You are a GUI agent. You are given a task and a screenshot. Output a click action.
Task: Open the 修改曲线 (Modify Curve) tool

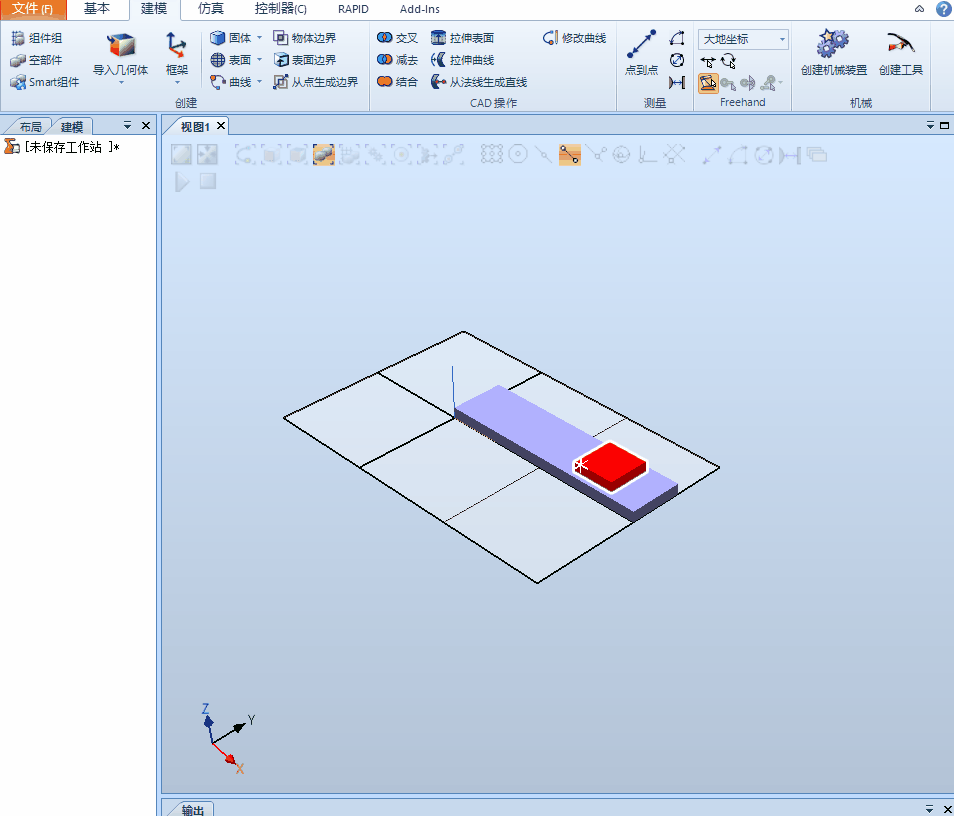click(x=573, y=37)
